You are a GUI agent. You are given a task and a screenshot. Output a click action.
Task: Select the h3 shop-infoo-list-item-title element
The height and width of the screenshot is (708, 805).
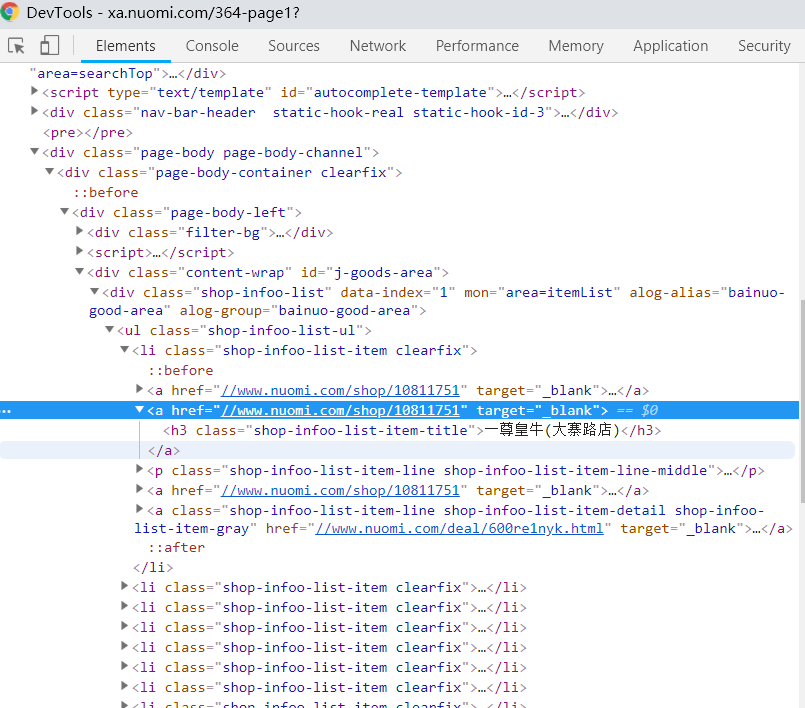point(412,430)
